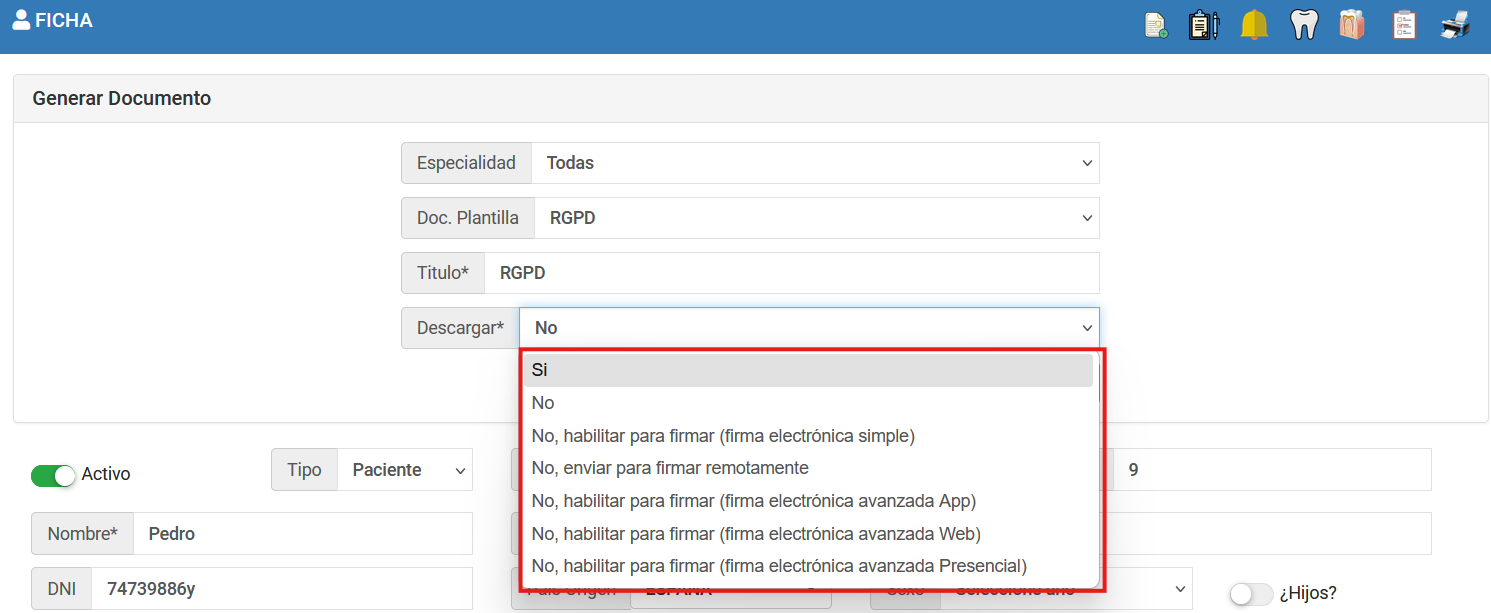Open the checklist clipboard icon
The width and height of the screenshot is (1491, 613).
[1404, 25]
